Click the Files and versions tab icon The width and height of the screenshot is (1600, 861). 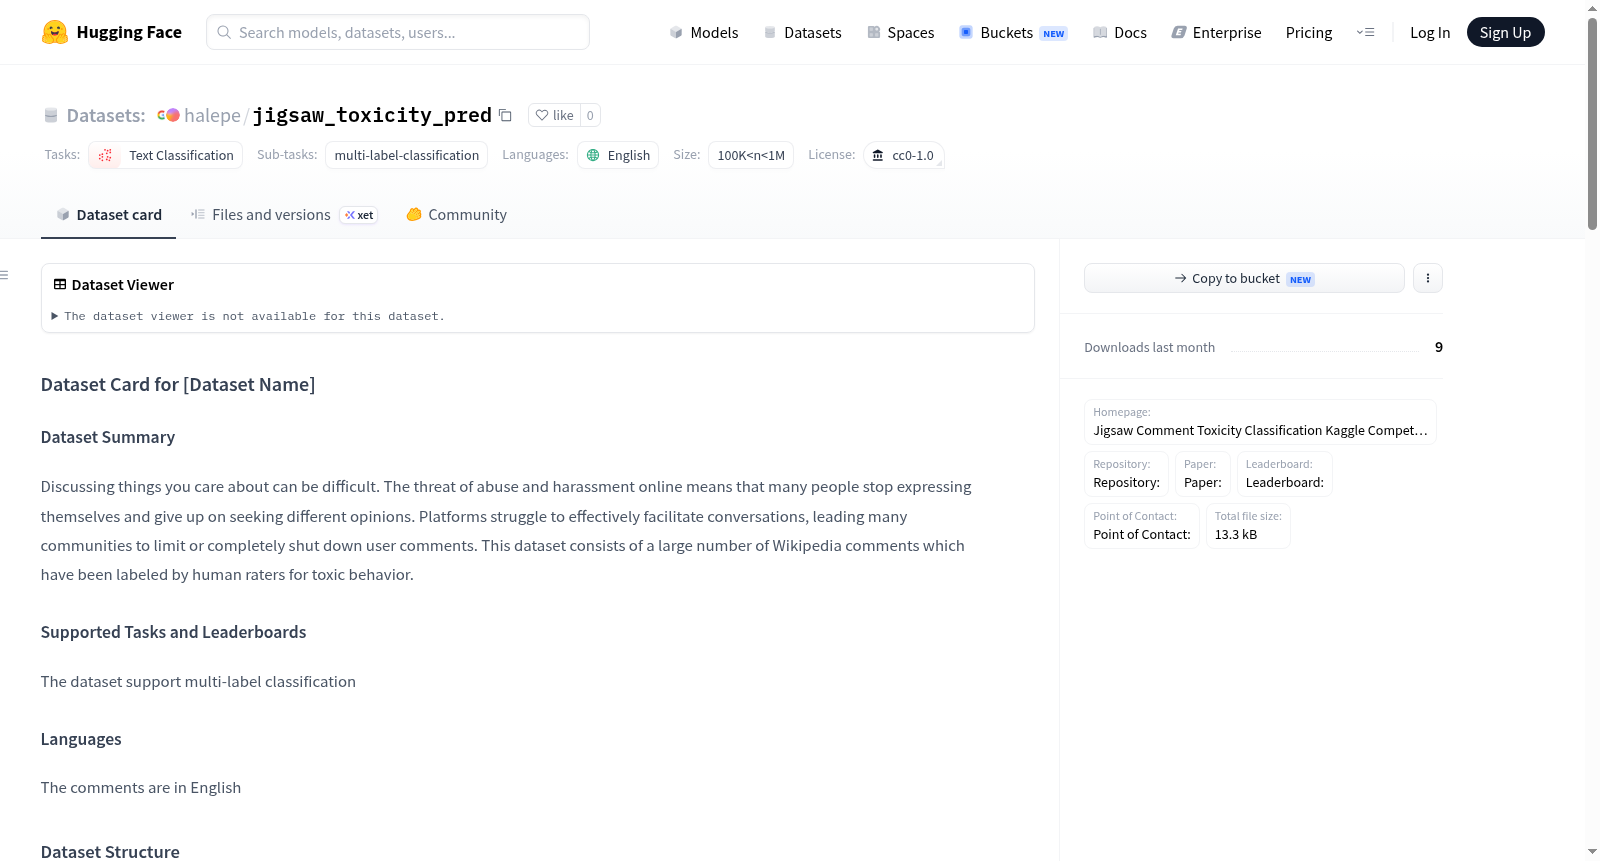point(198,214)
